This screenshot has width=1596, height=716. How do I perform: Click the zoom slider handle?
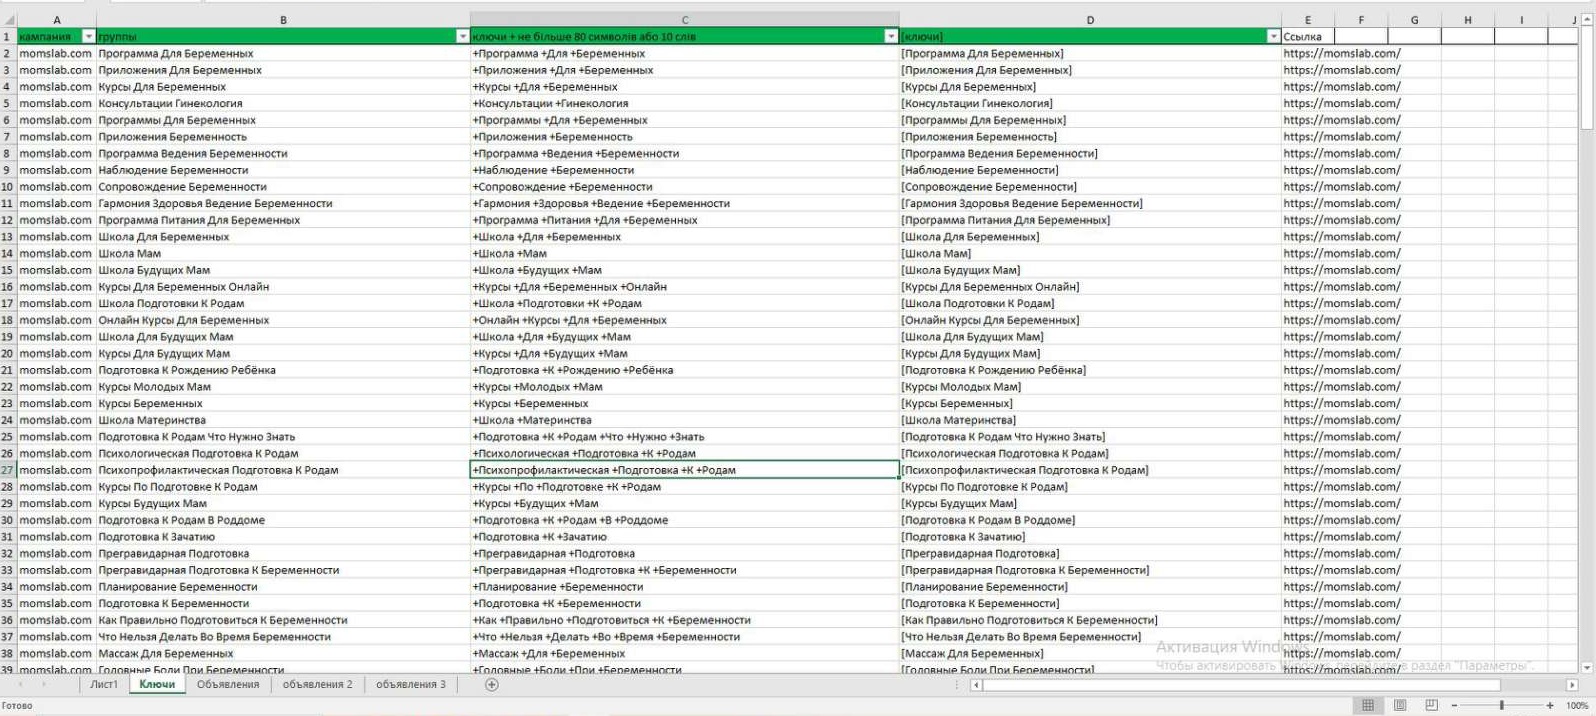[x=1502, y=705]
